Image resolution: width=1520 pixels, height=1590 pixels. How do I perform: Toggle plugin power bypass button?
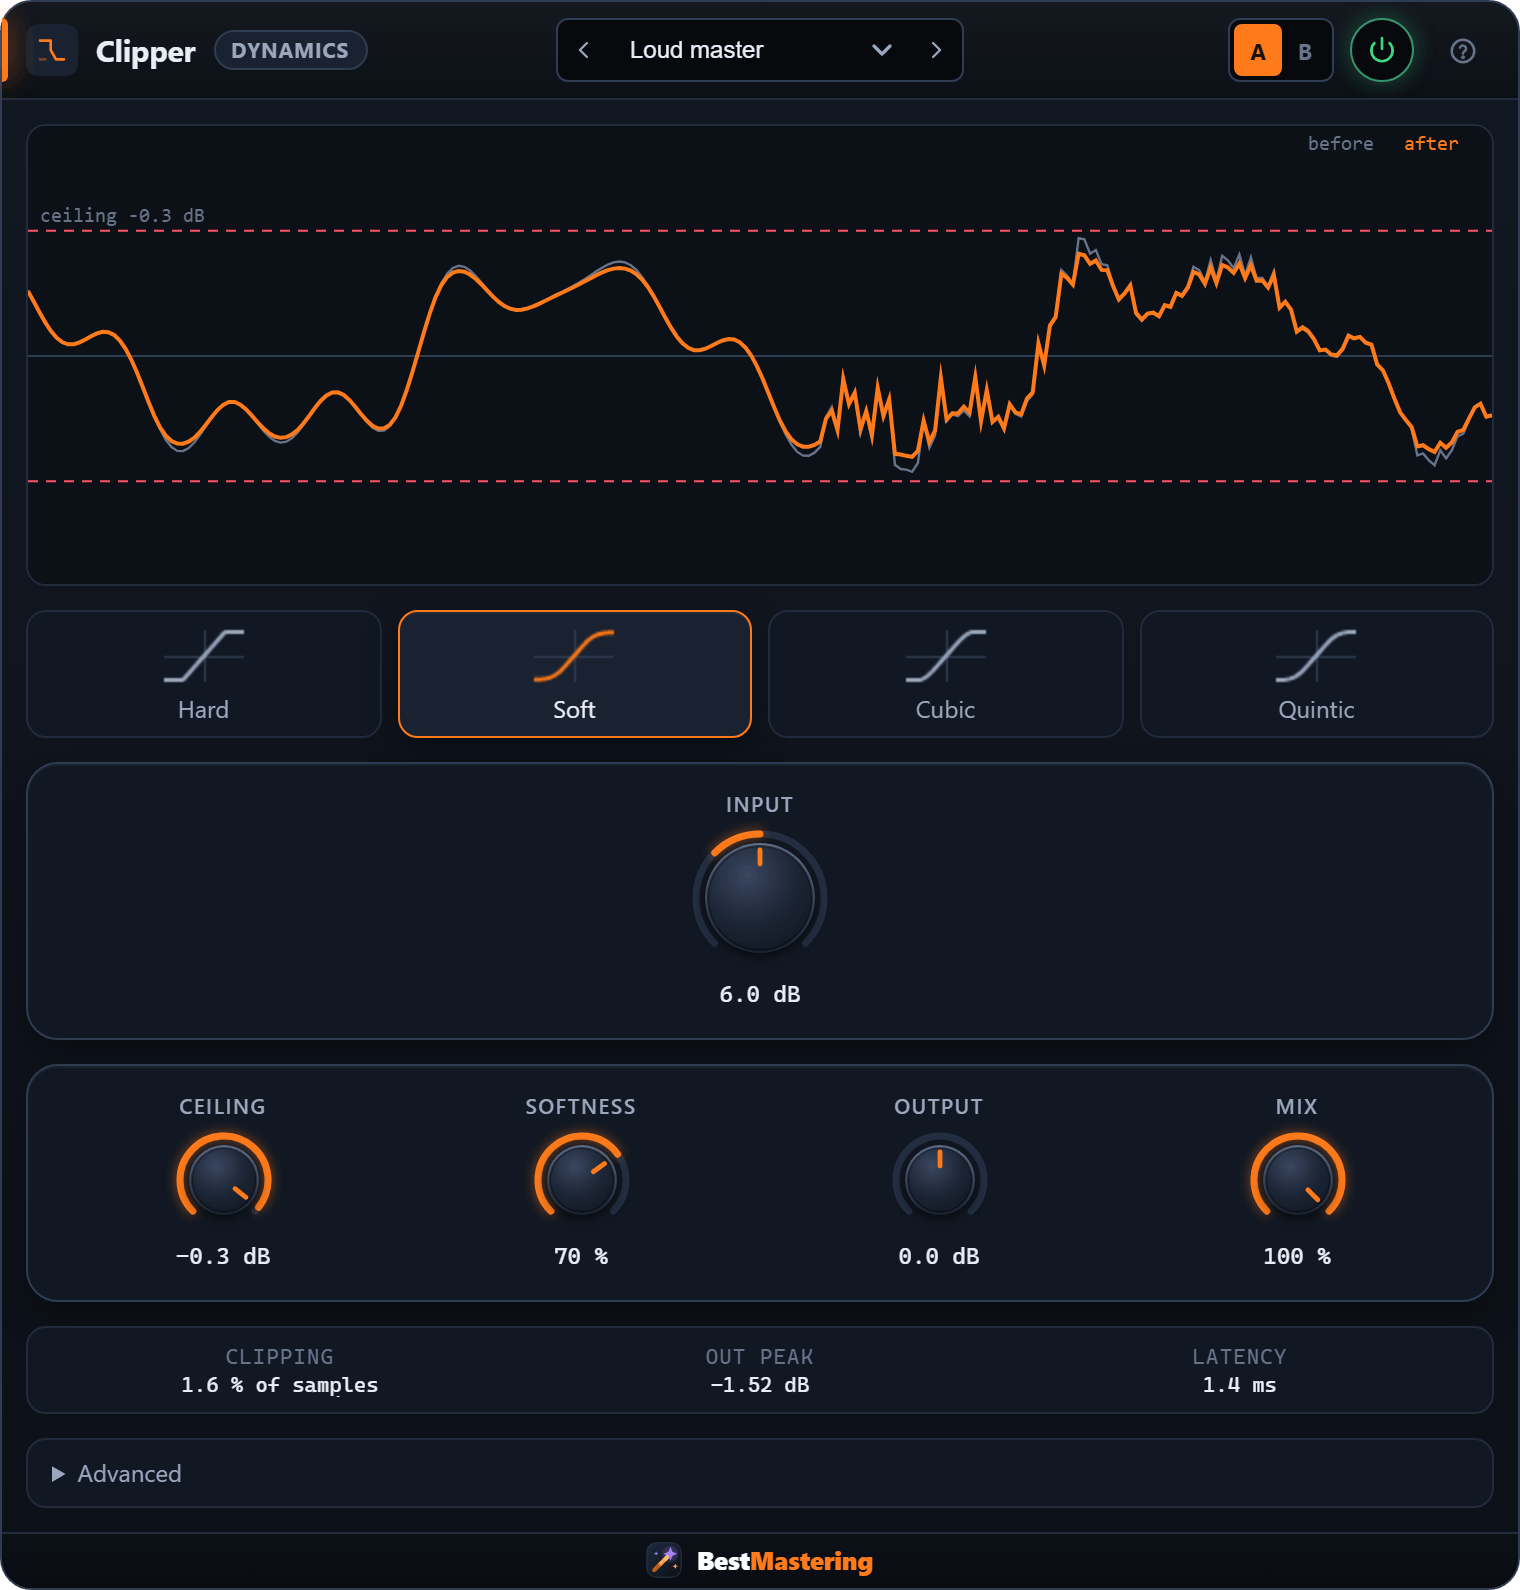[x=1381, y=50]
